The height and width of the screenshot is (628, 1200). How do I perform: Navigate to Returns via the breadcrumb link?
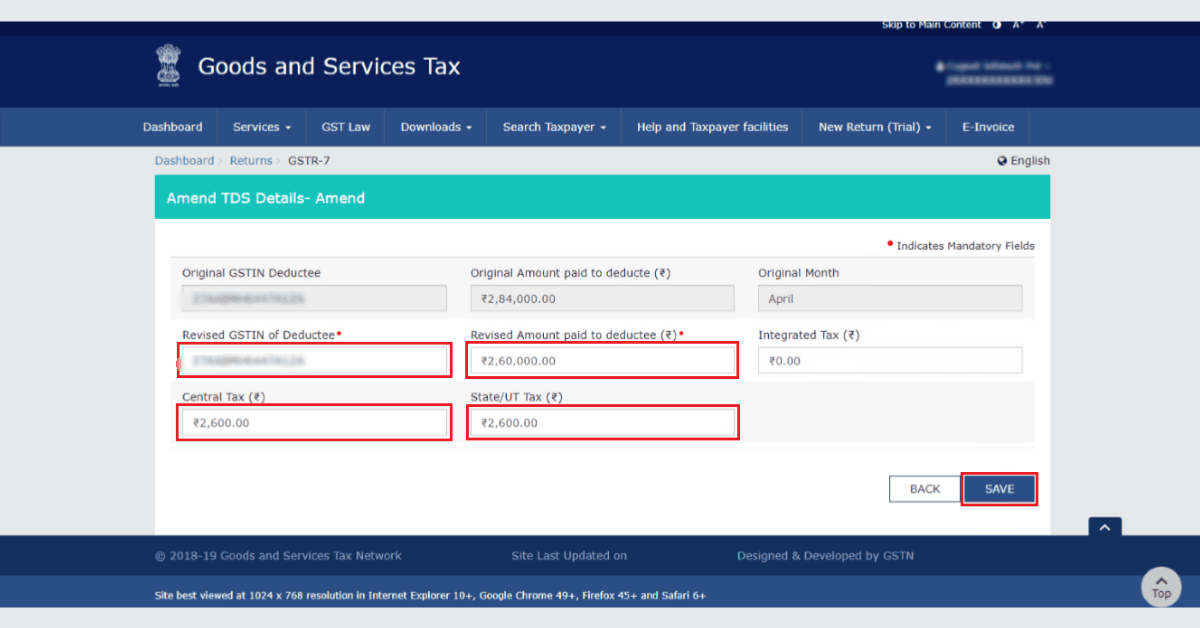coord(251,160)
